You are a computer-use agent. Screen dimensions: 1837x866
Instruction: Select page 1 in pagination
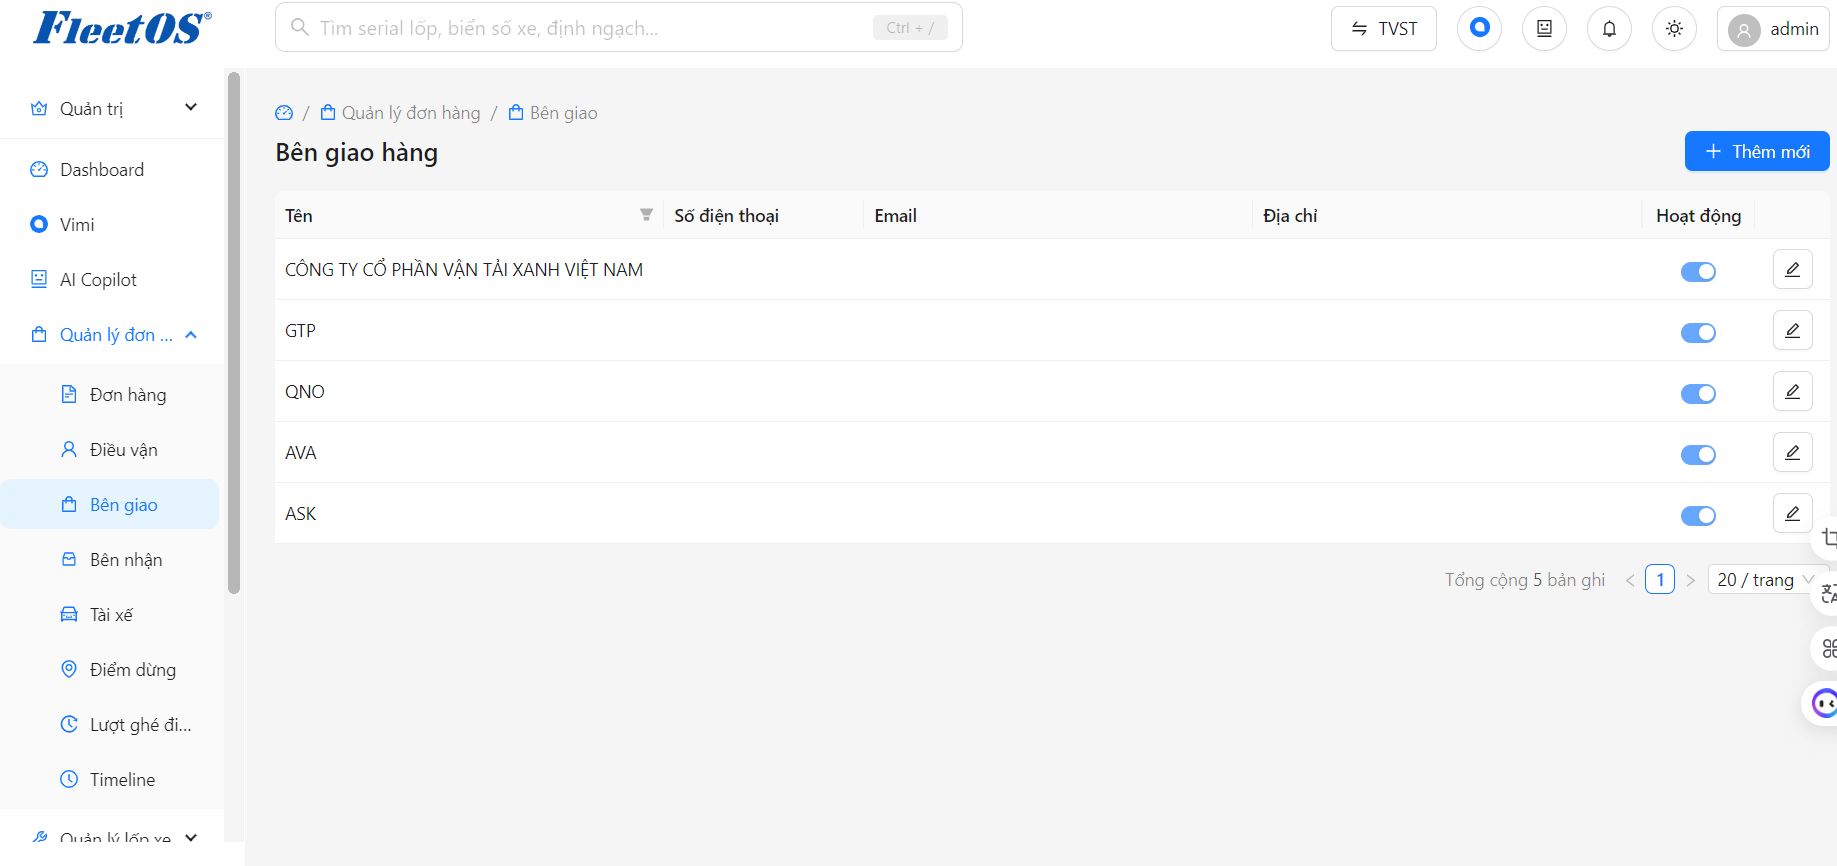1660,580
